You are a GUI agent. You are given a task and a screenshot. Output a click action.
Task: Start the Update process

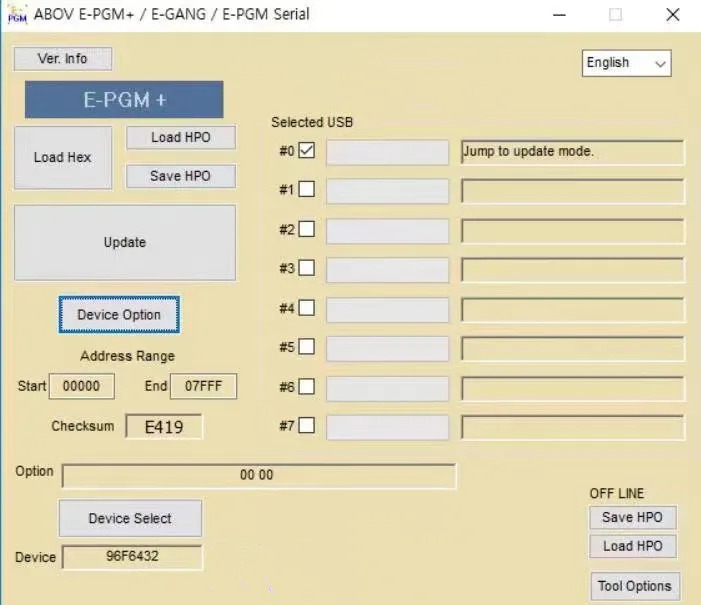coord(125,242)
